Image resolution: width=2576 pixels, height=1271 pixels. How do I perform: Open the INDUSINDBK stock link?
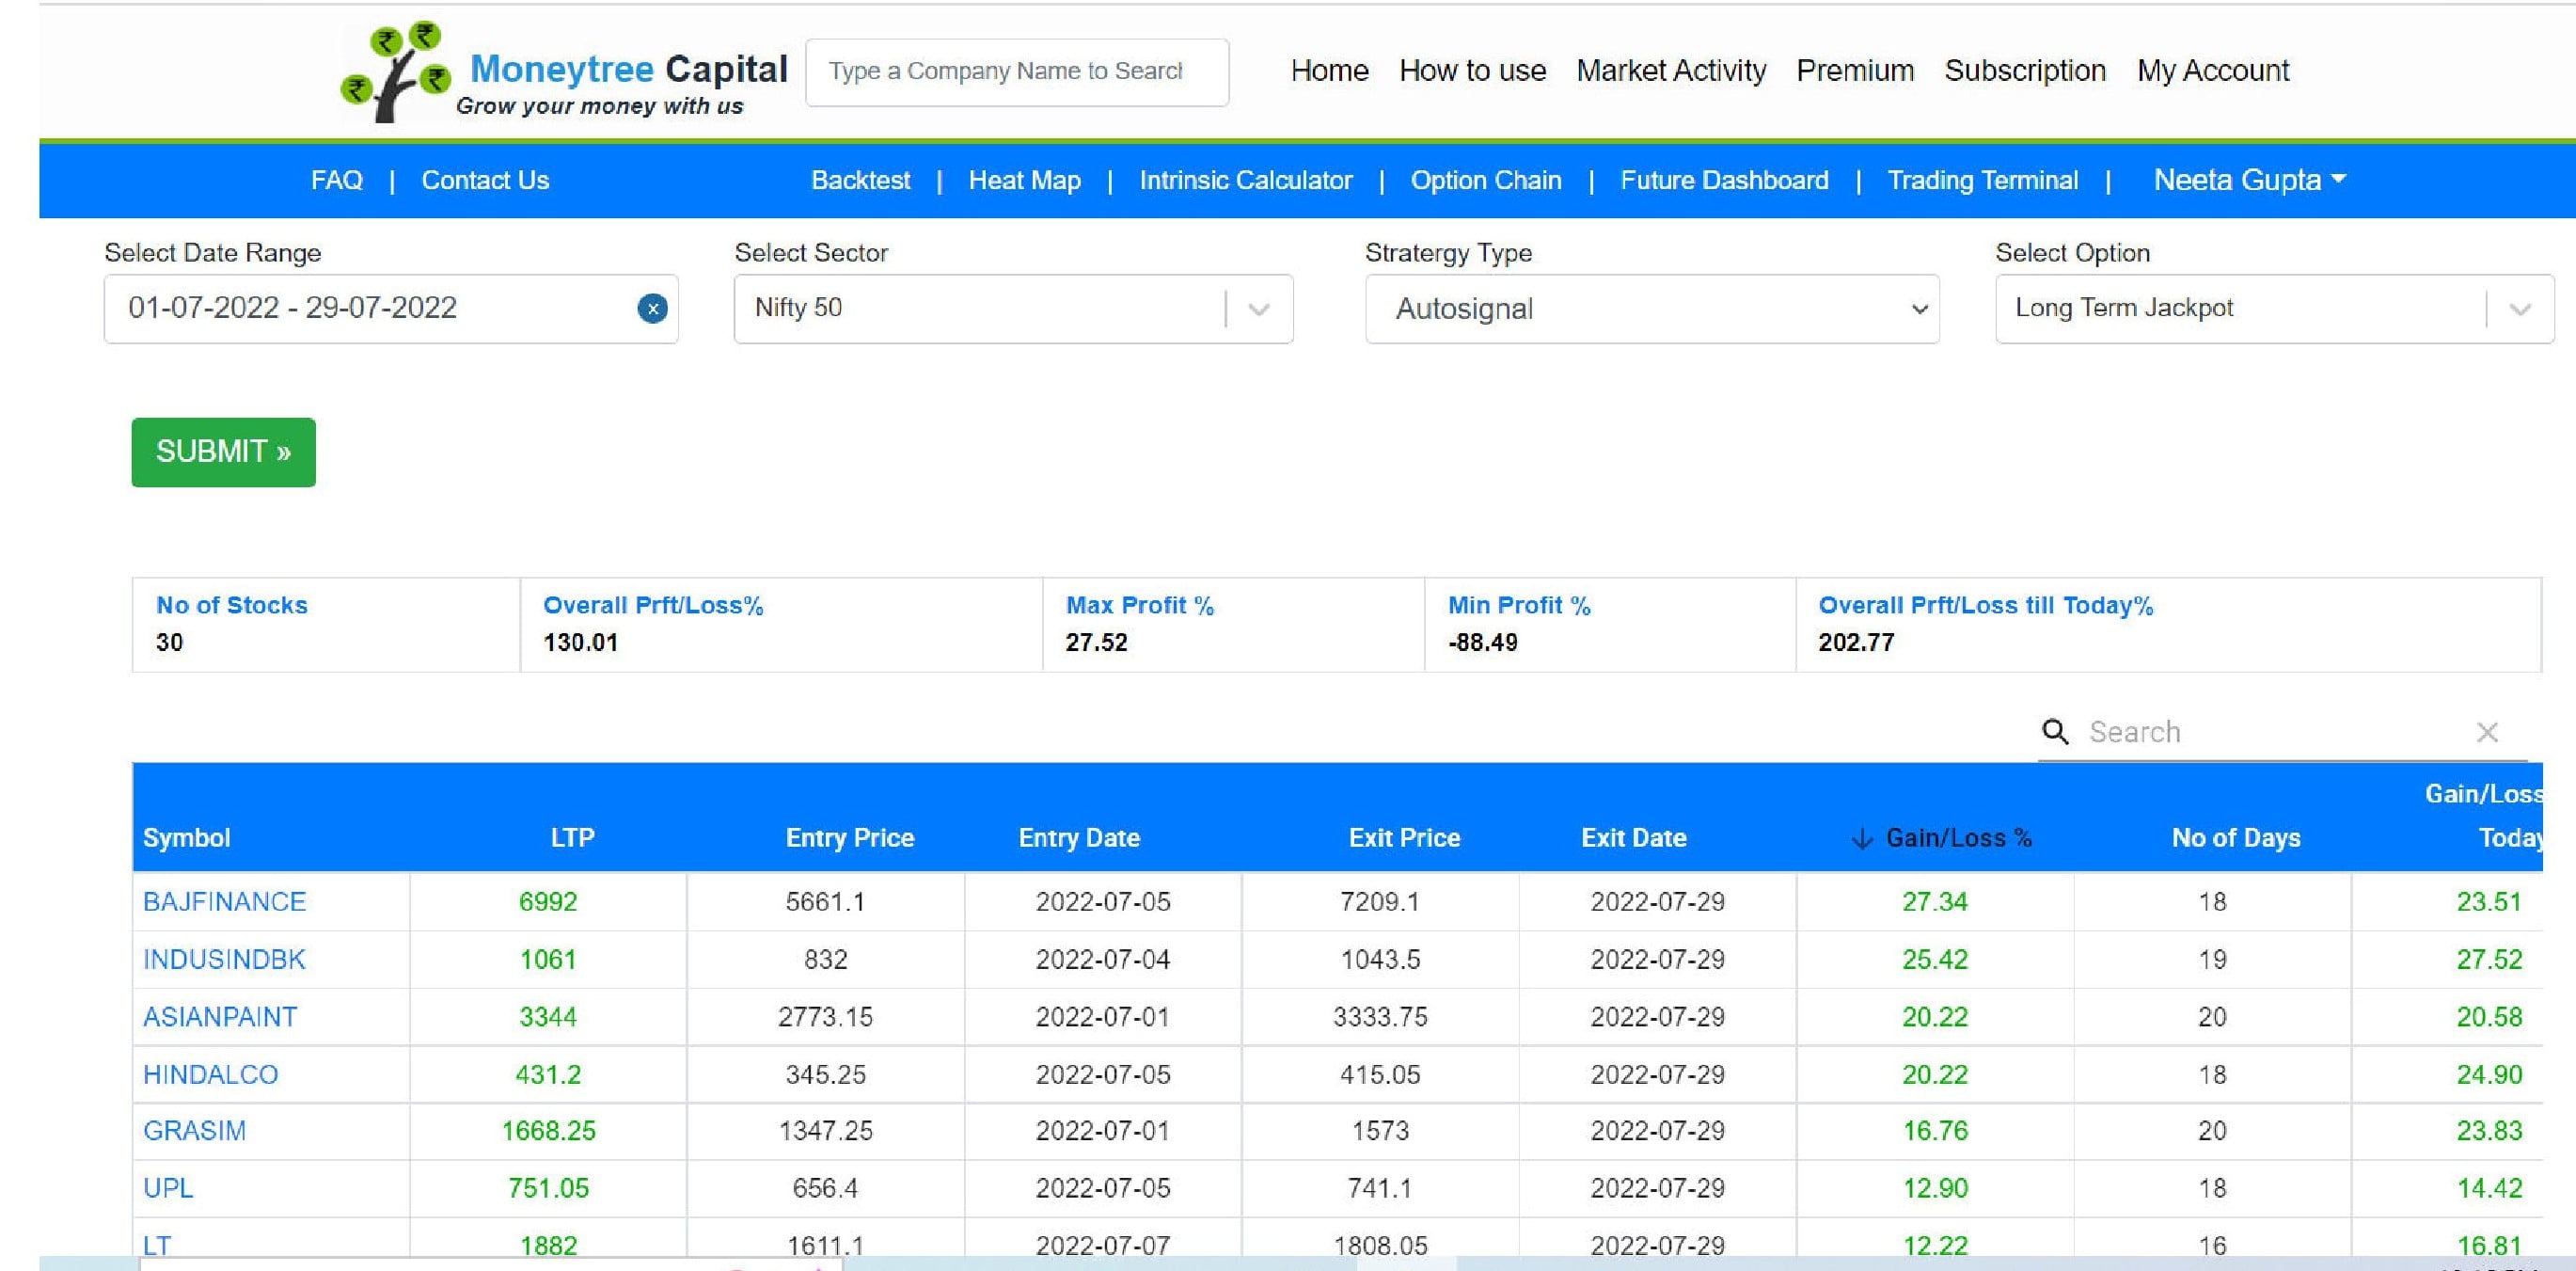[x=223, y=960]
